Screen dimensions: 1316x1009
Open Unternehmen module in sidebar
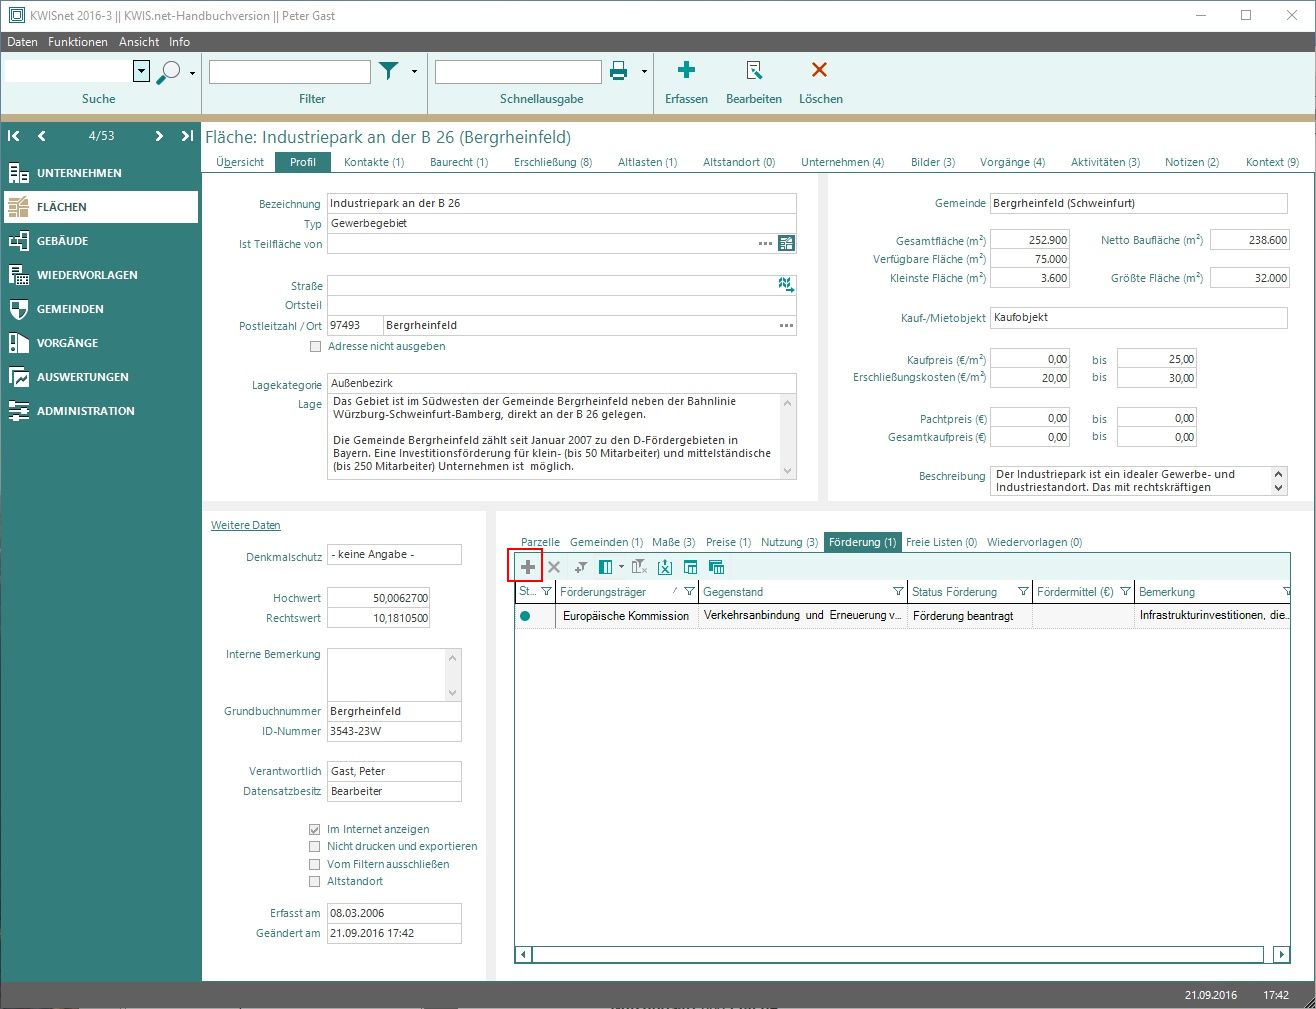100,173
